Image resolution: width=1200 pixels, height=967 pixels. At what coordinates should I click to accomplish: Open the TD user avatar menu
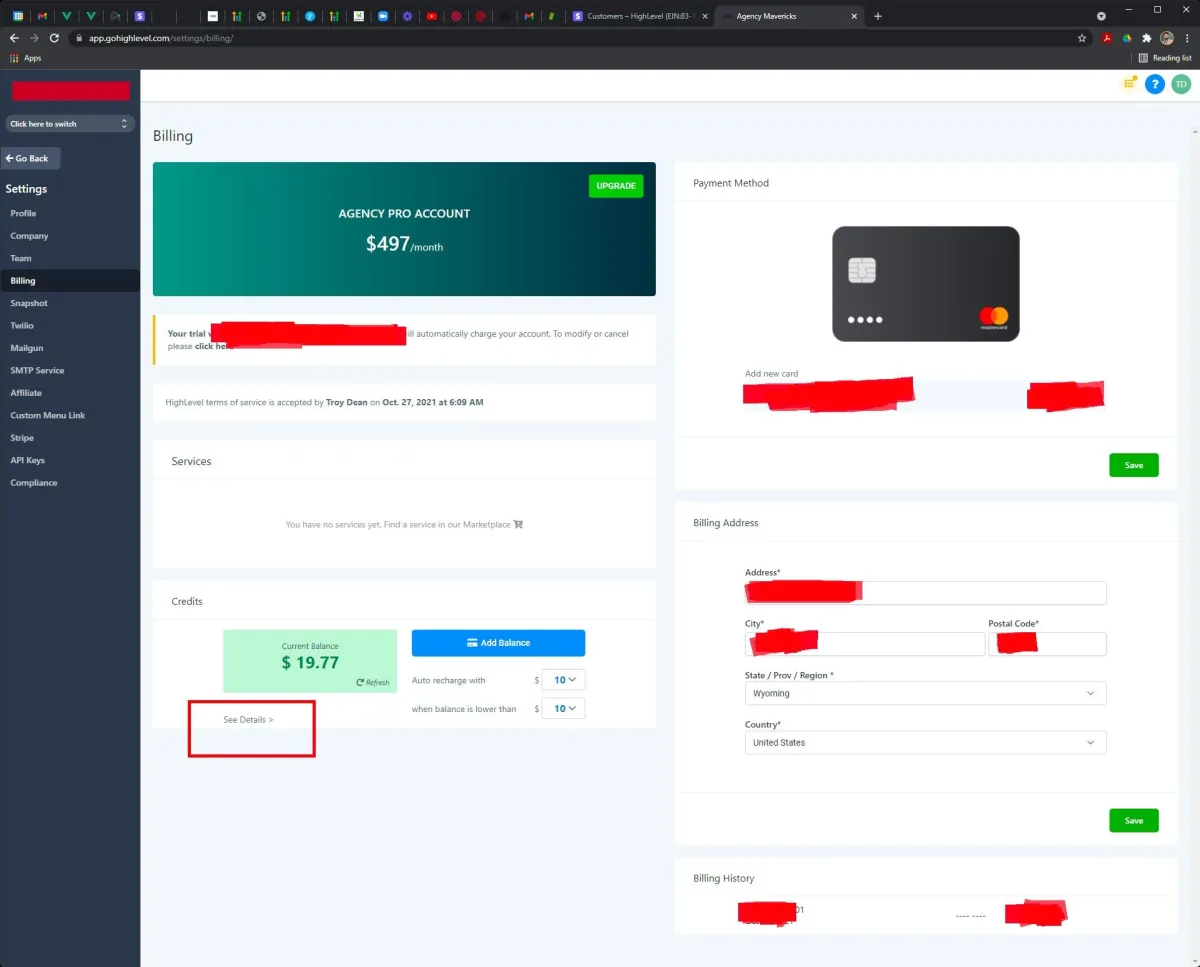tap(1181, 85)
